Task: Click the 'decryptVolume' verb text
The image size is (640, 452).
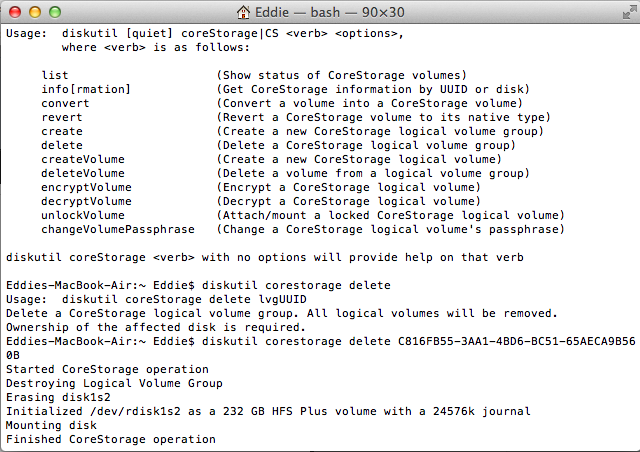Action: click(x=87, y=201)
